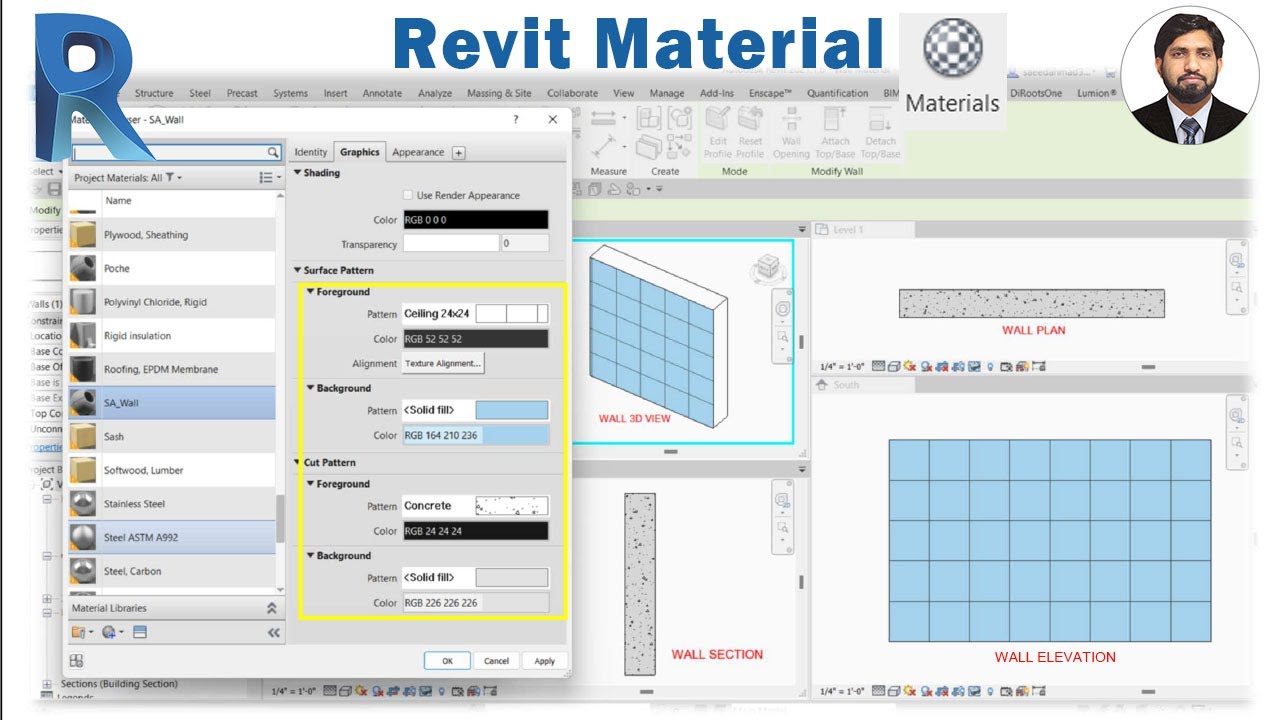Switch to the Appearance tab
1280x720 pixels.
(x=418, y=152)
